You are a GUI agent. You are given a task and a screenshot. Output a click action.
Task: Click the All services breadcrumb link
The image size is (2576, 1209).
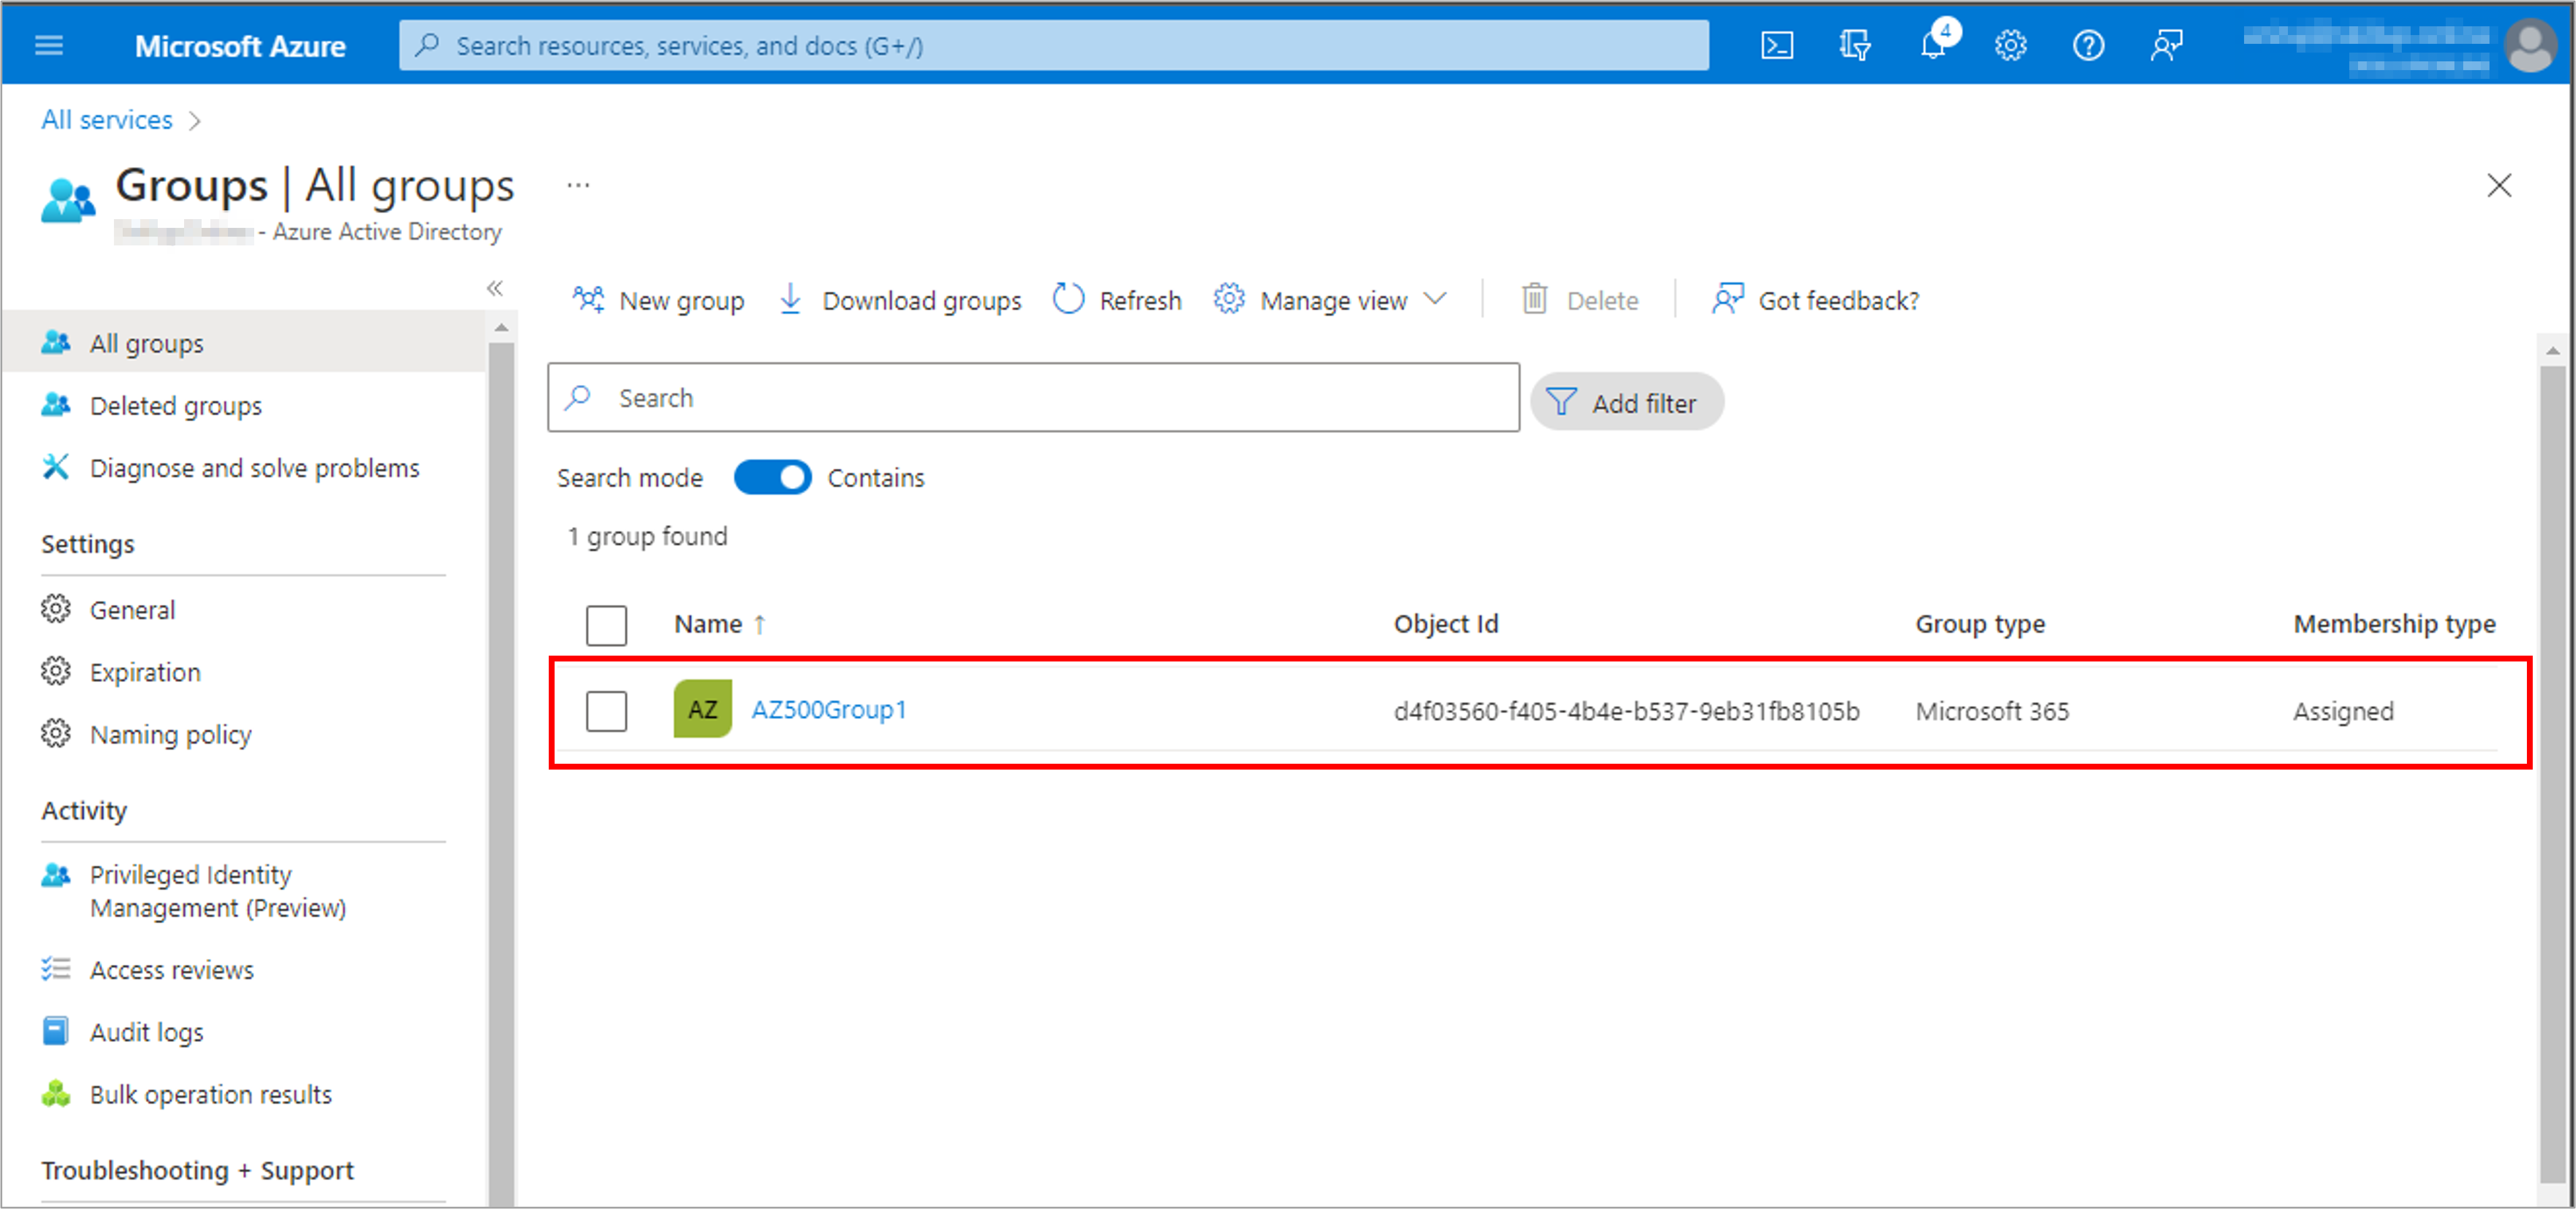[107, 119]
